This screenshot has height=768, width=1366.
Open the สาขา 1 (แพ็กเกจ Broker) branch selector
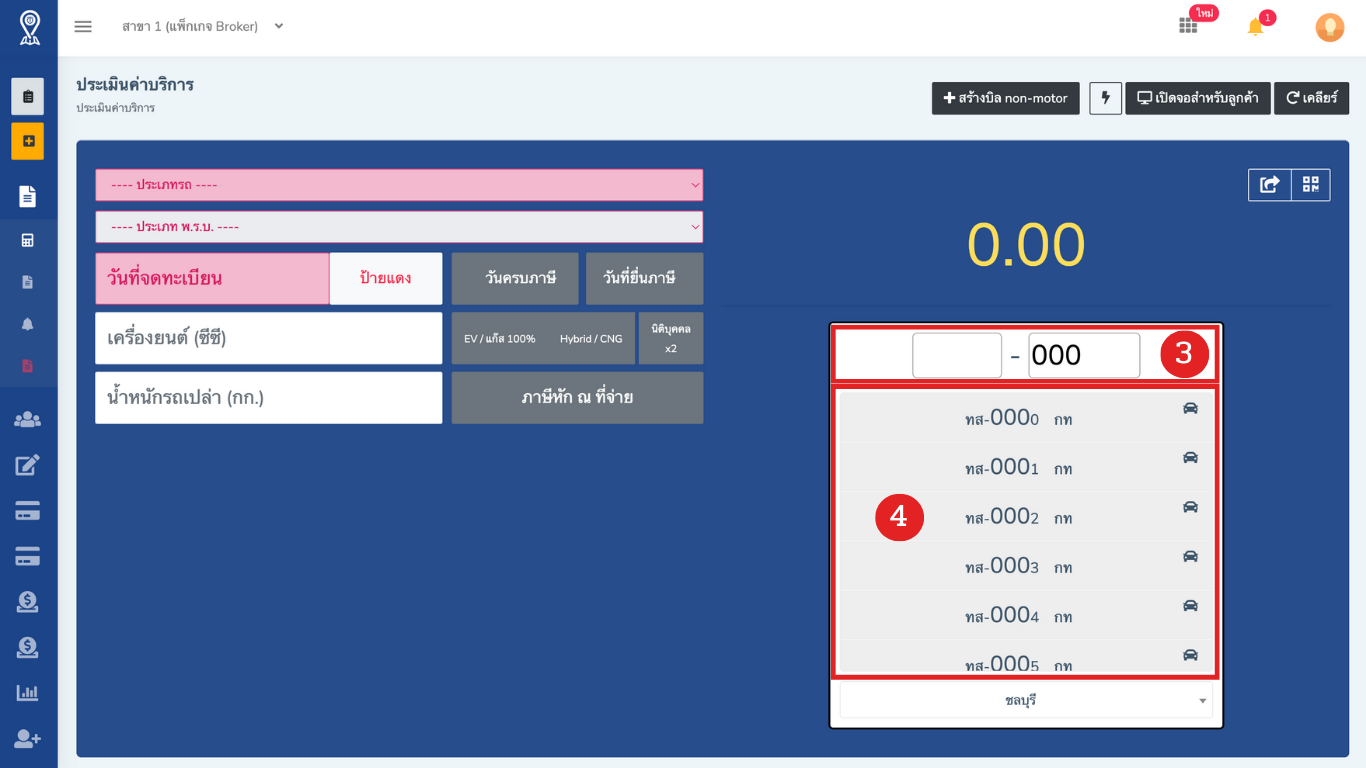[203, 27]
